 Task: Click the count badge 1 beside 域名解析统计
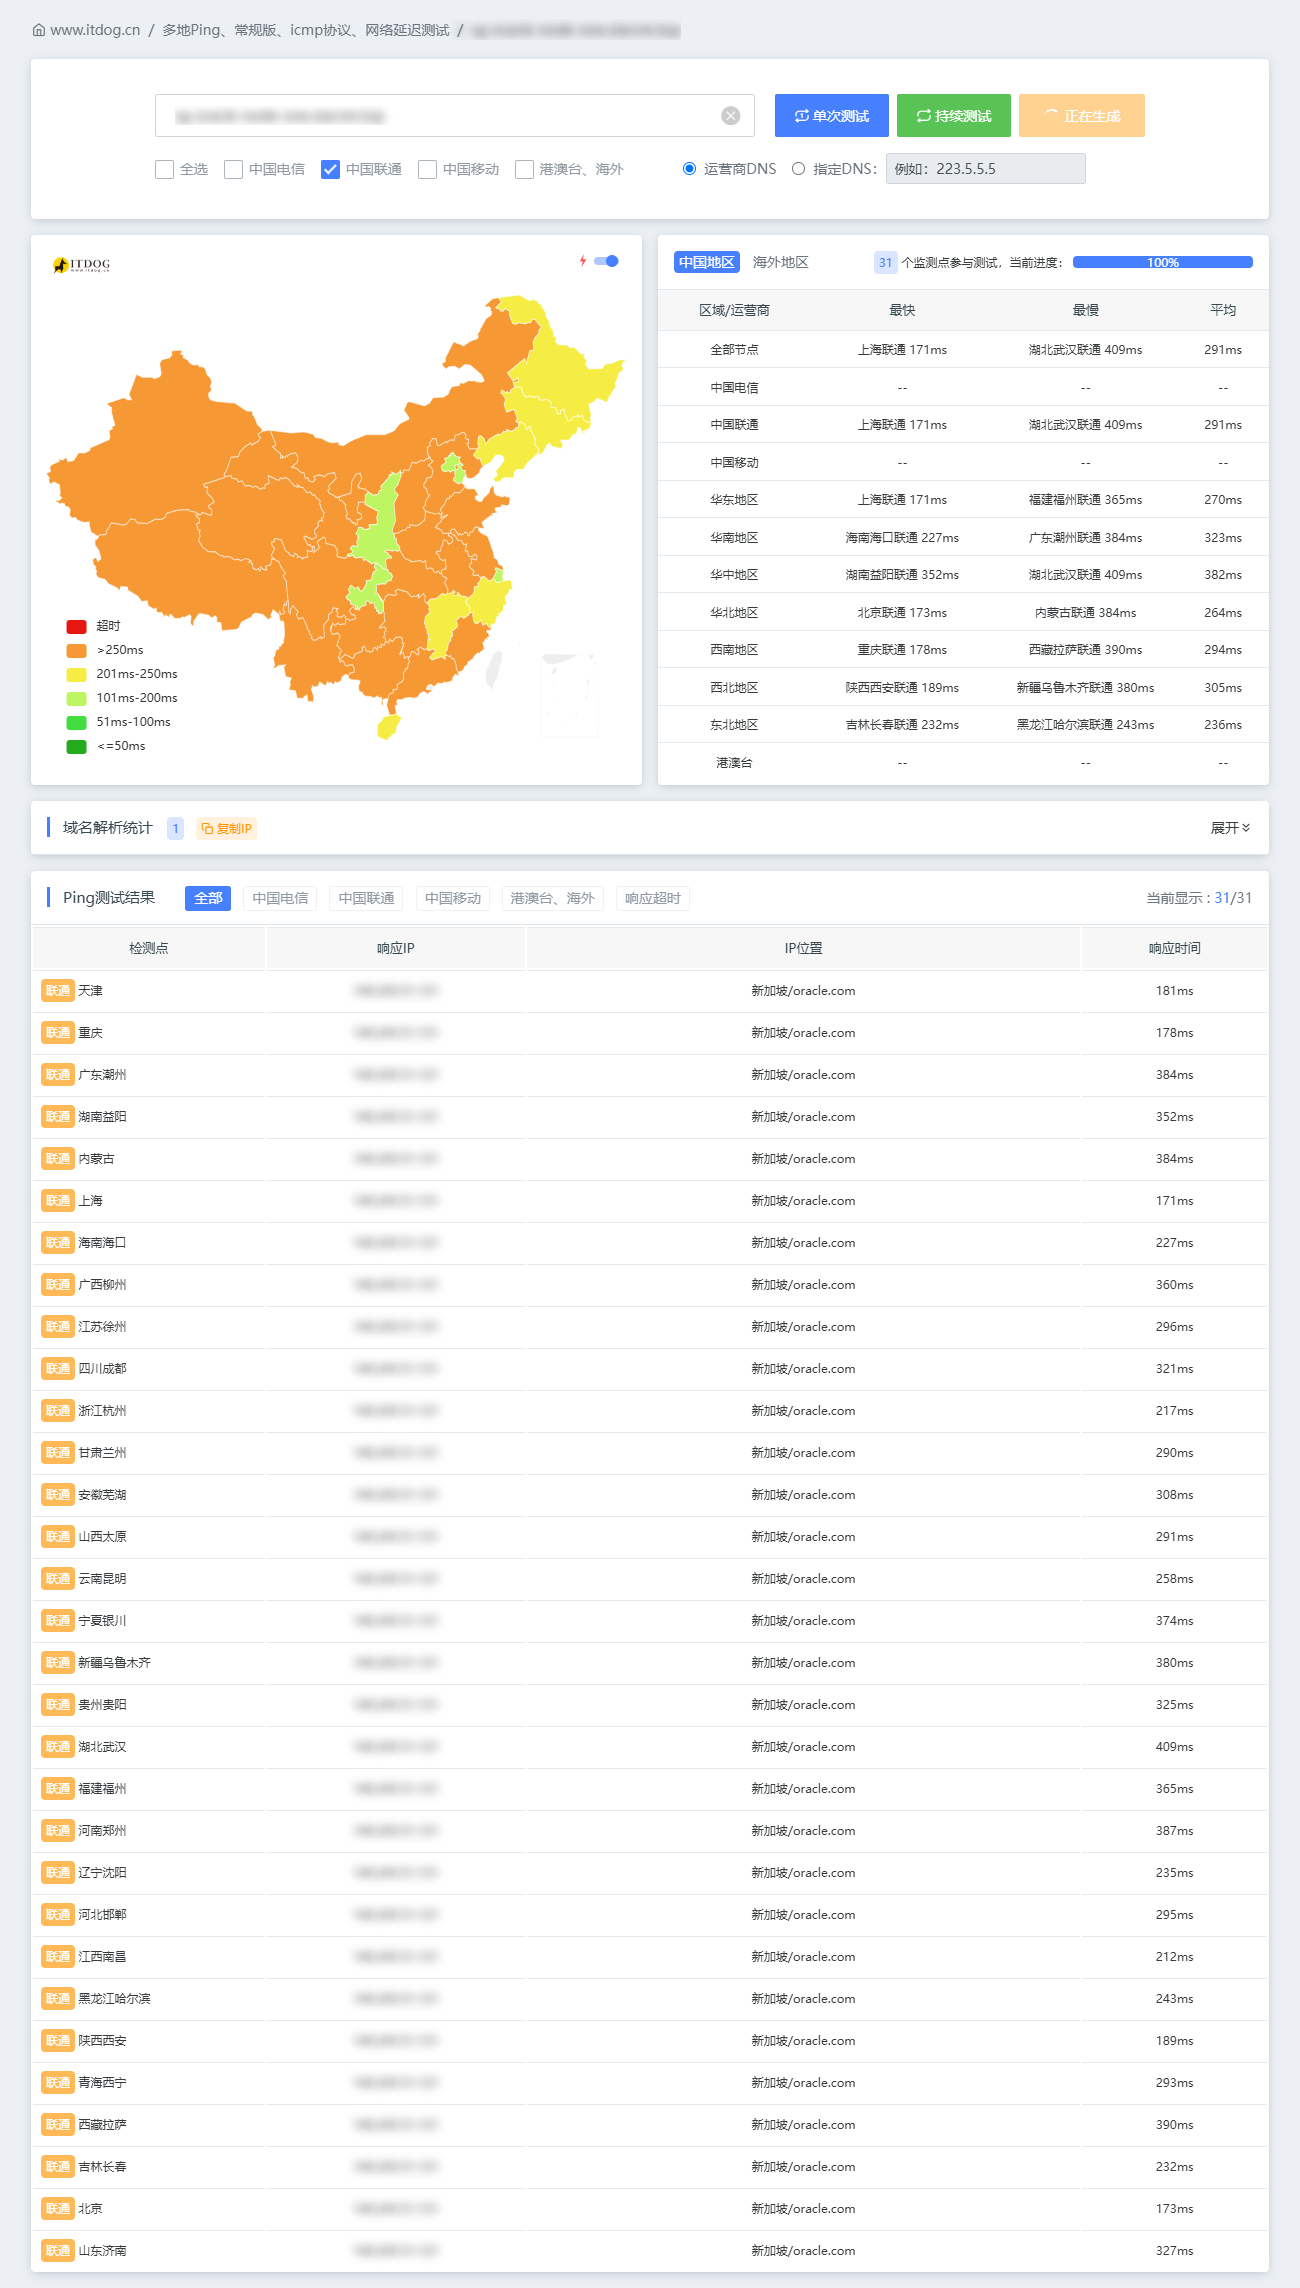[x=175, y=828]
